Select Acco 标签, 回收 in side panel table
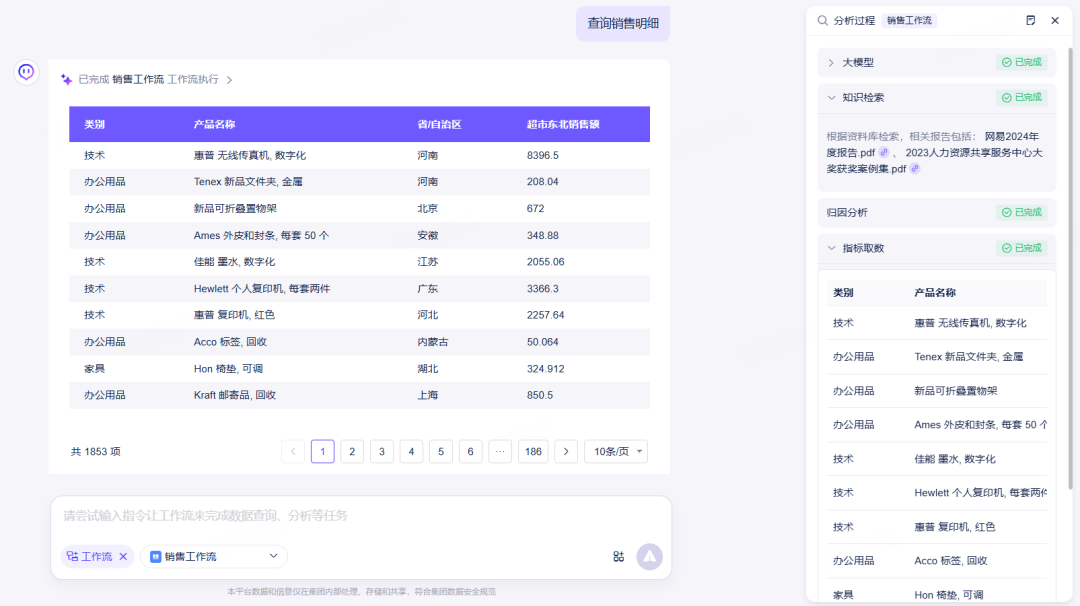1080x606 pixels. tap(951, 561)
